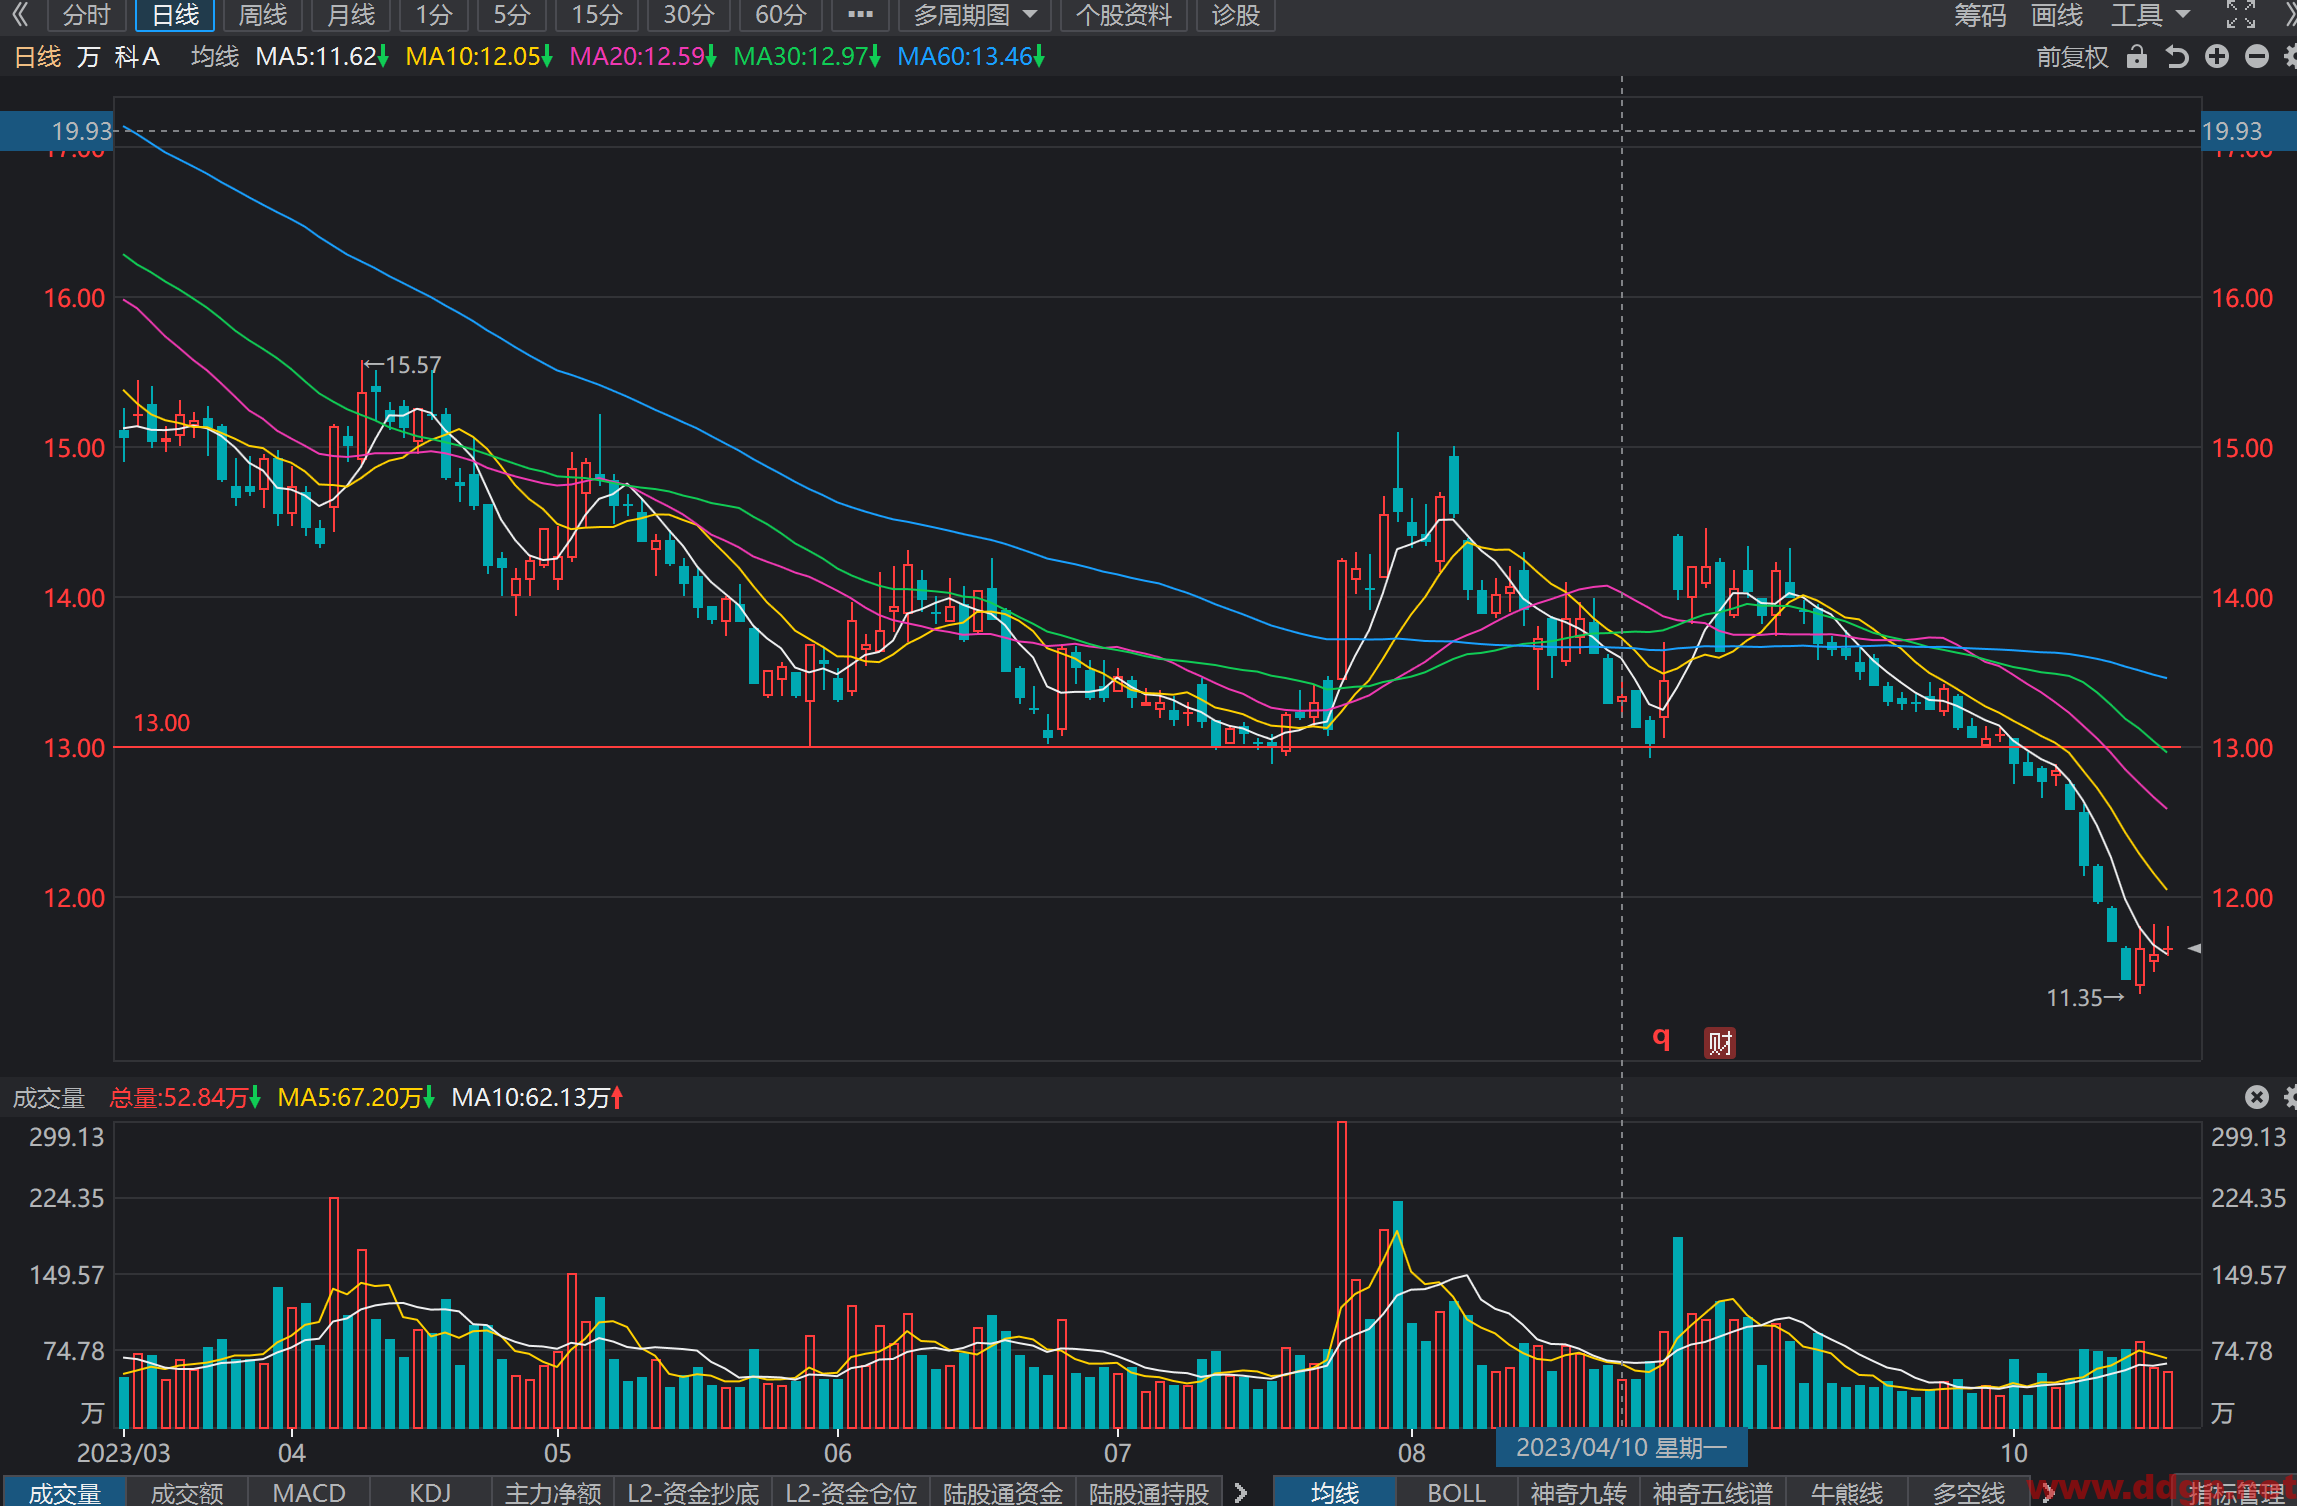
Task: Click the lock icon beside 前复权
Action: pyautogui.click(x=2136, y=57)
